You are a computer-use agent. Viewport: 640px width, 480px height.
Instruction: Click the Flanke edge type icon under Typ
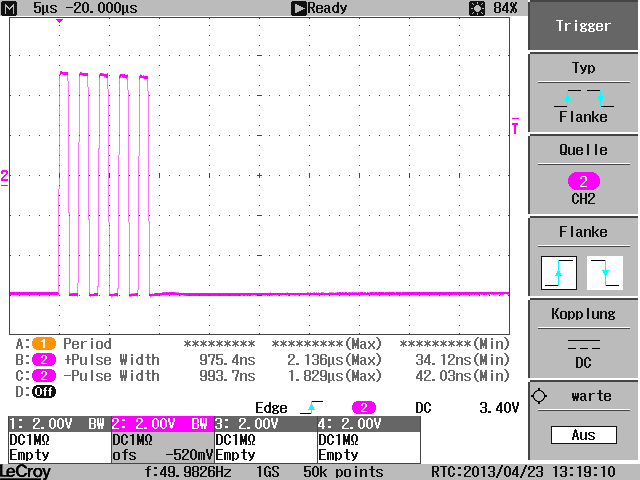[x=584, y=98]
